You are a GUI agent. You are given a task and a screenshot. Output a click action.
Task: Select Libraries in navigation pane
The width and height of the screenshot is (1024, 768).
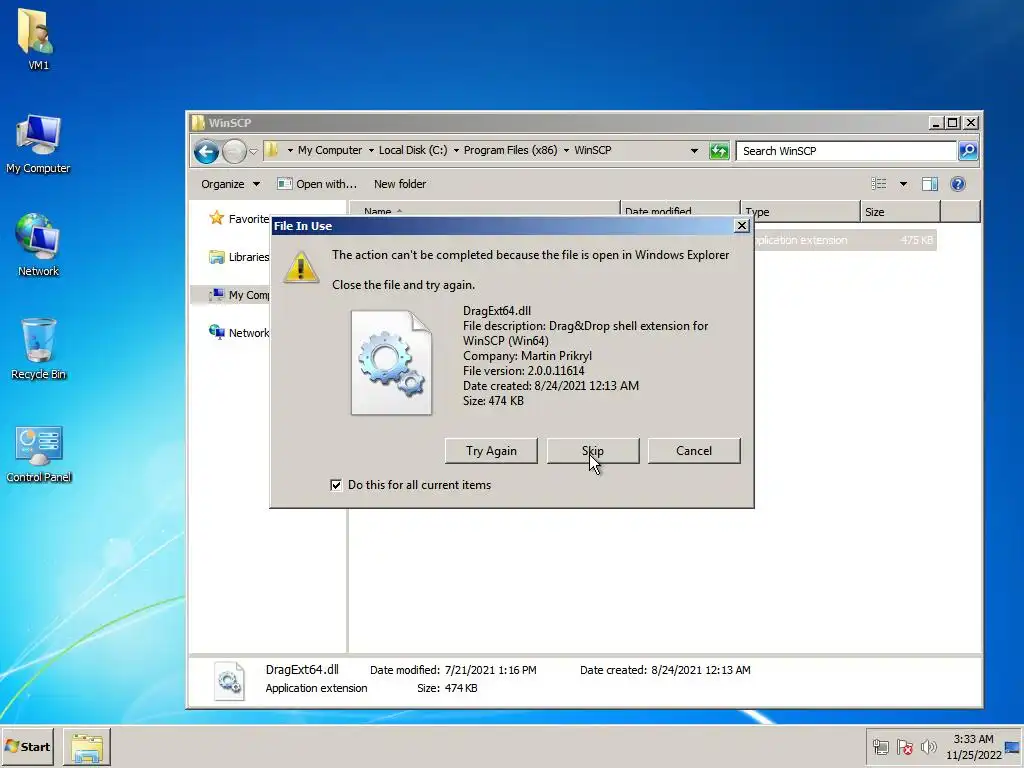click(239, 257)
